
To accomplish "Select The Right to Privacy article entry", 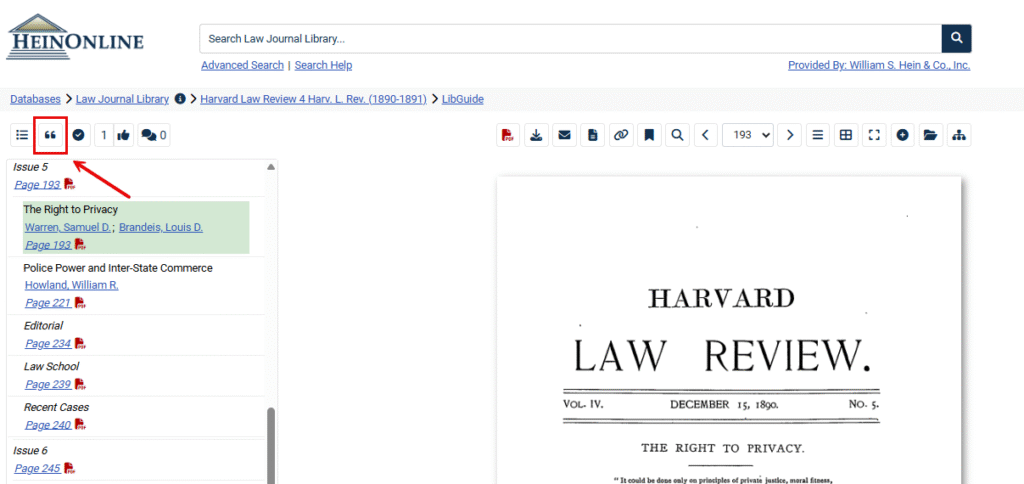I will (71, 210).
